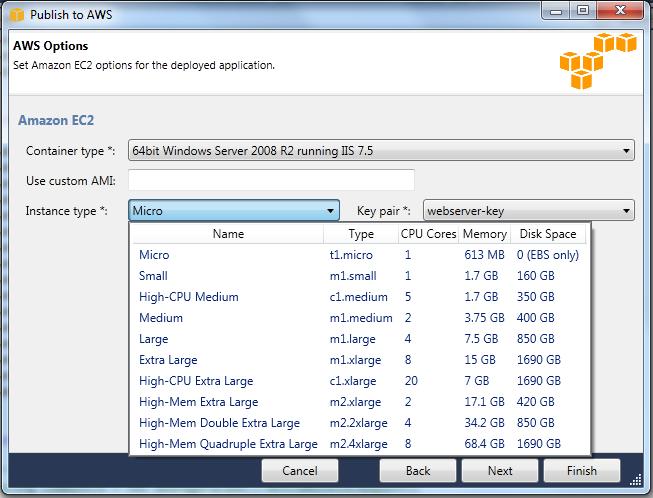The height and width of the screenshot is (498, 653).
Task: Select the Medium instance row
Action: (x=360, y=318)
